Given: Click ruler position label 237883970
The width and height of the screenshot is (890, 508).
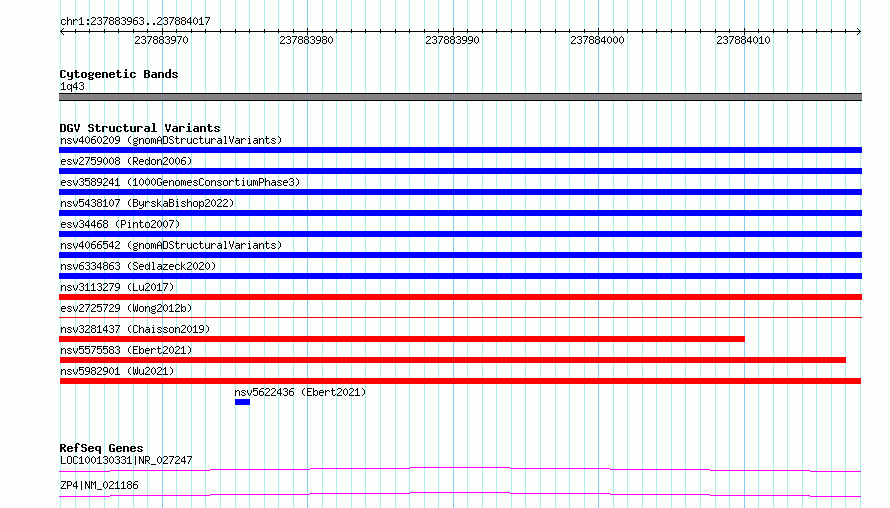Looking at the screenshot, I should 161,40.
